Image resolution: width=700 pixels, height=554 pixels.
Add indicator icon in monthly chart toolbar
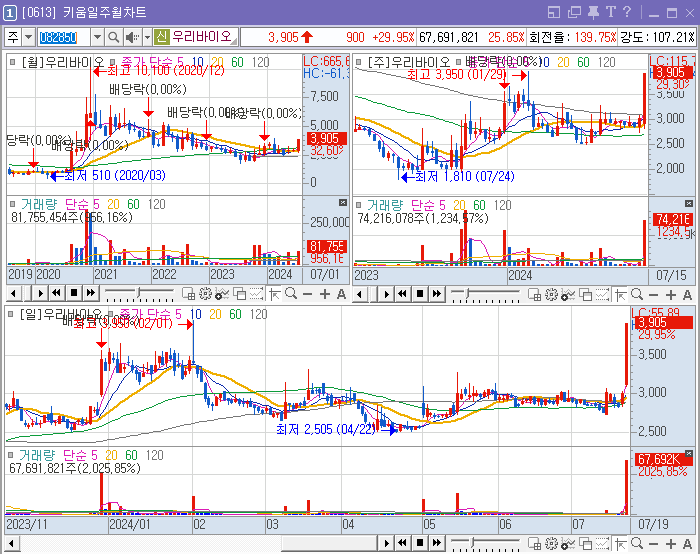222,294
